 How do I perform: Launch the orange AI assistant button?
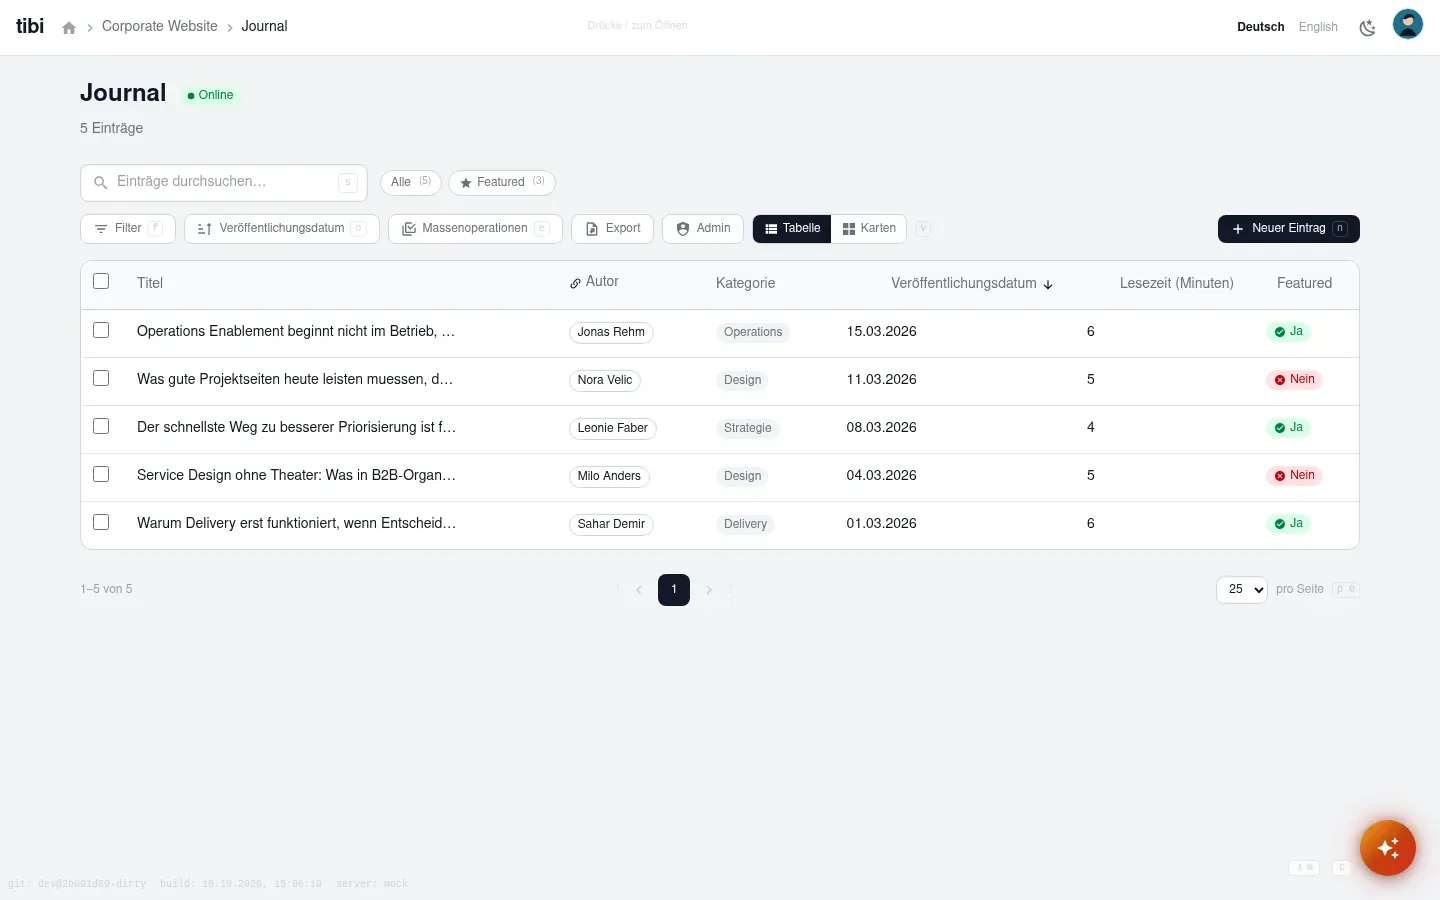click(x=1388, y=848)
